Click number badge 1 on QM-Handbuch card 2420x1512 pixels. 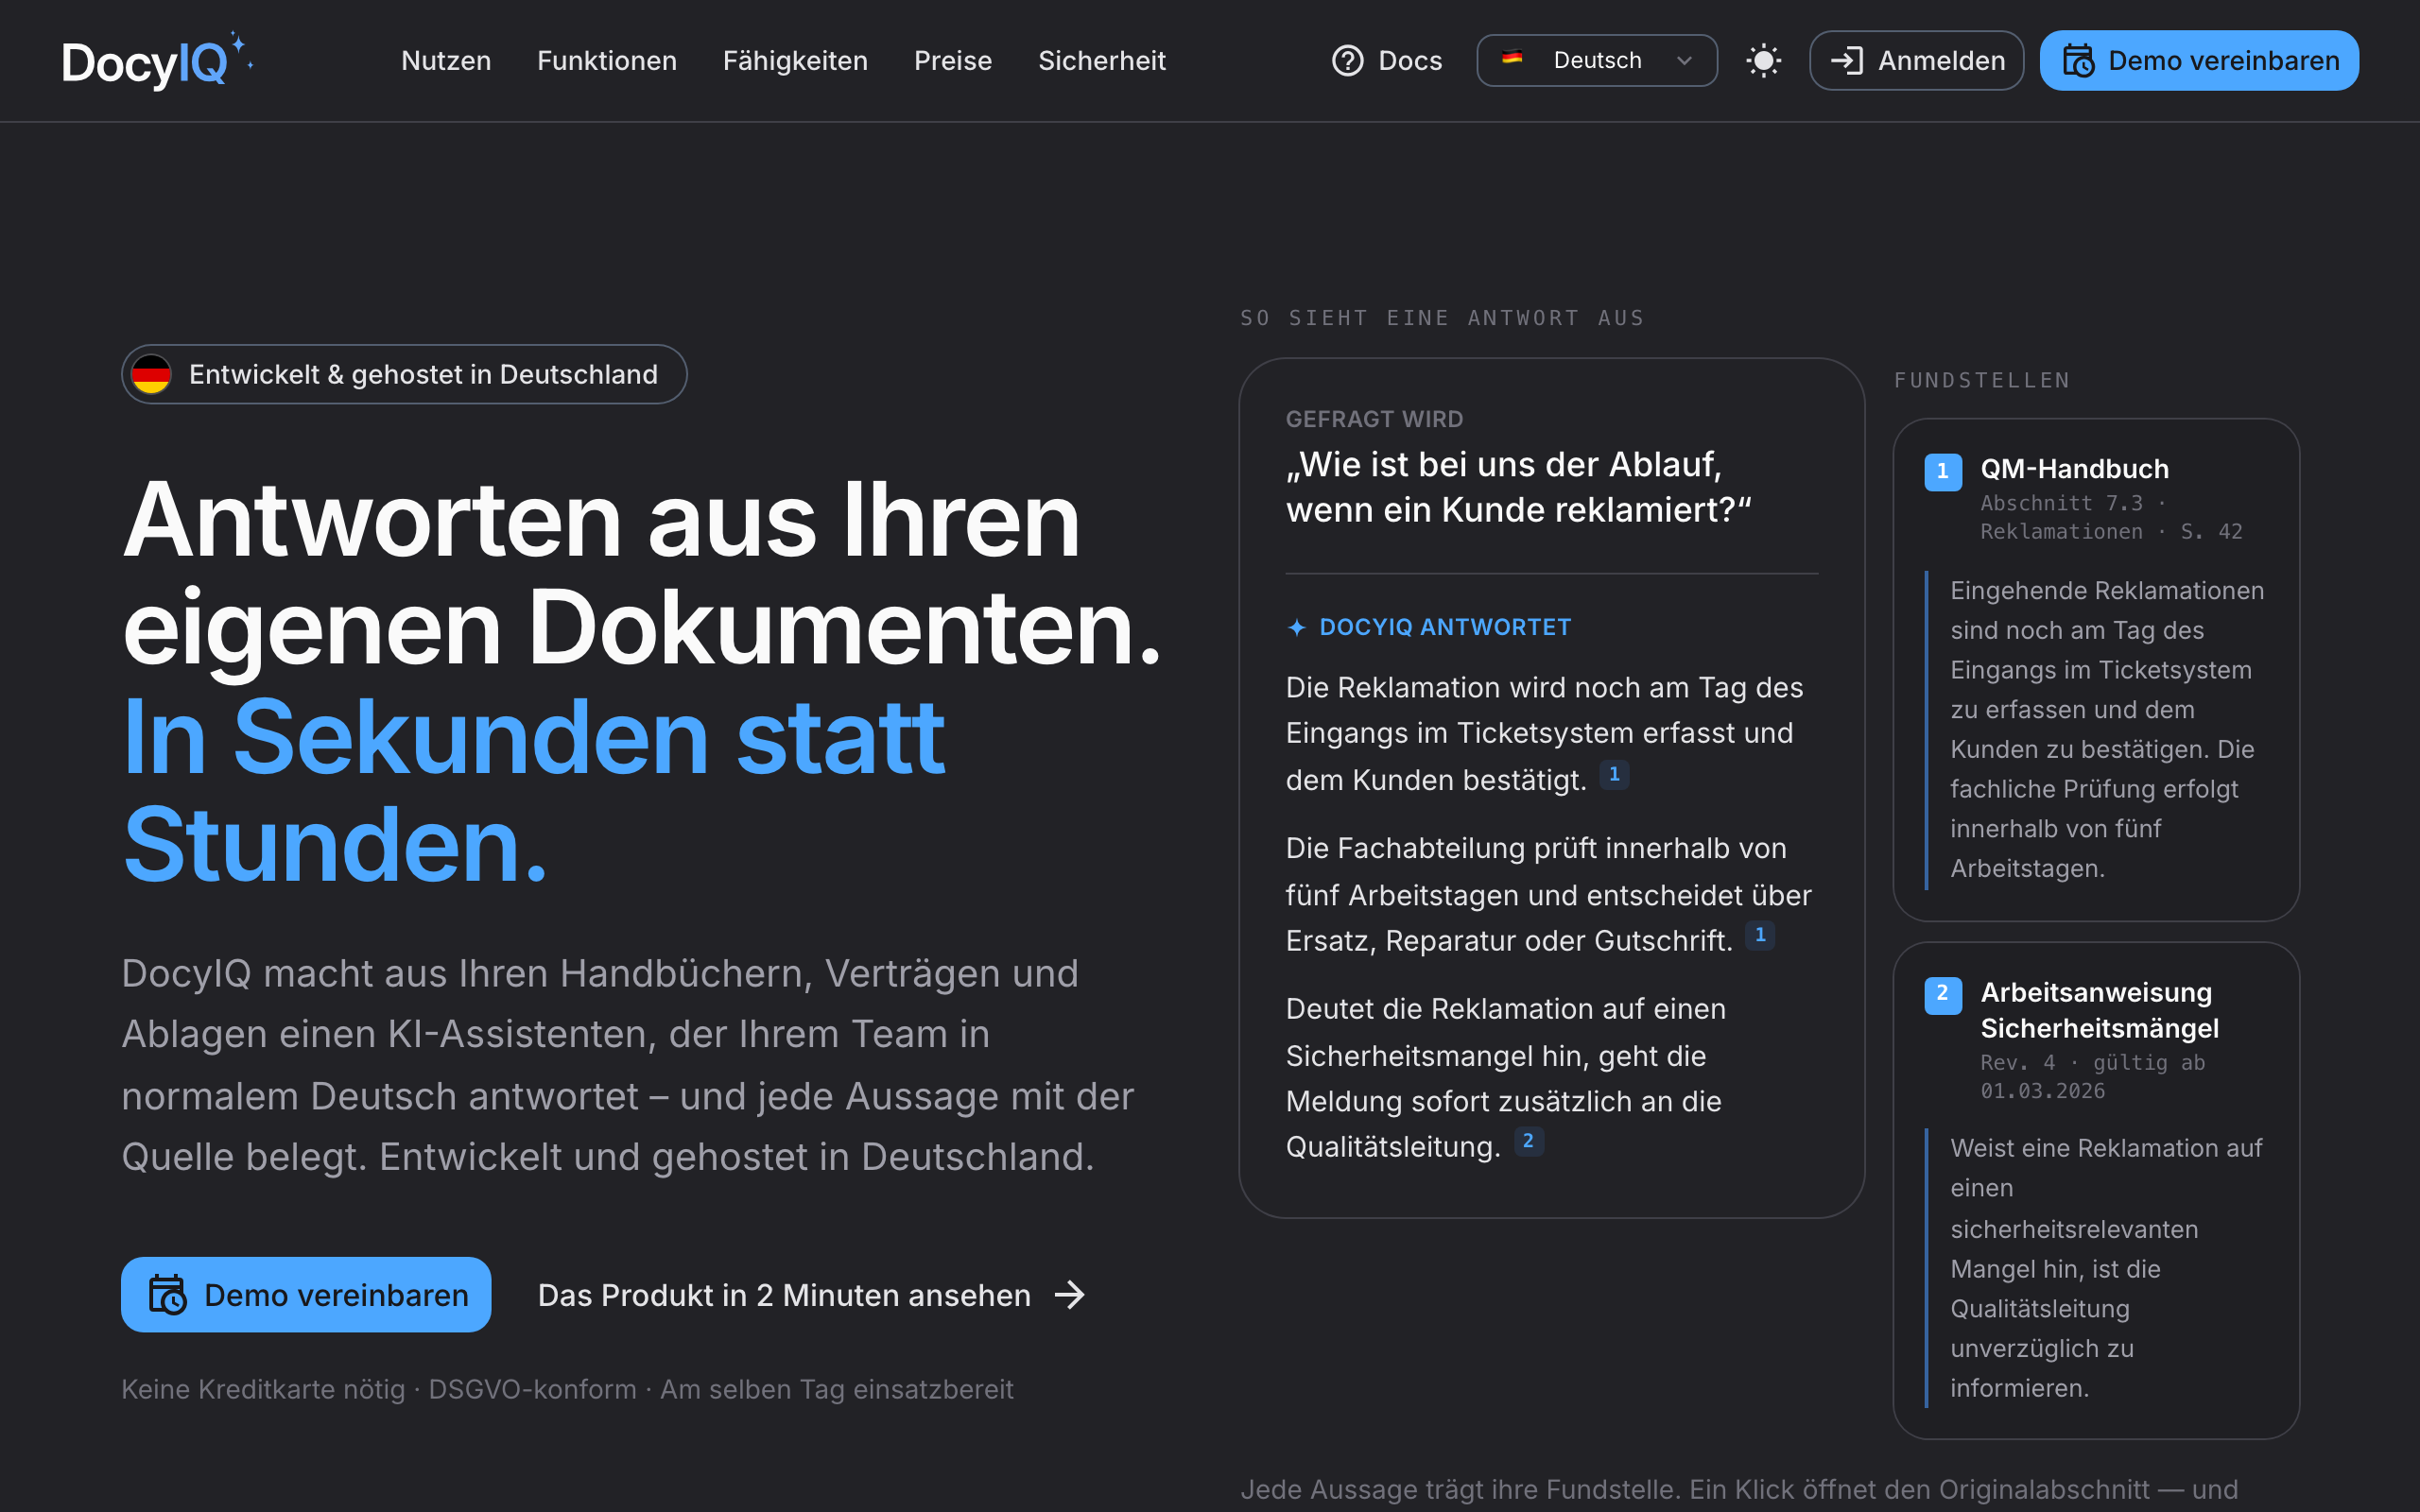1942,471
